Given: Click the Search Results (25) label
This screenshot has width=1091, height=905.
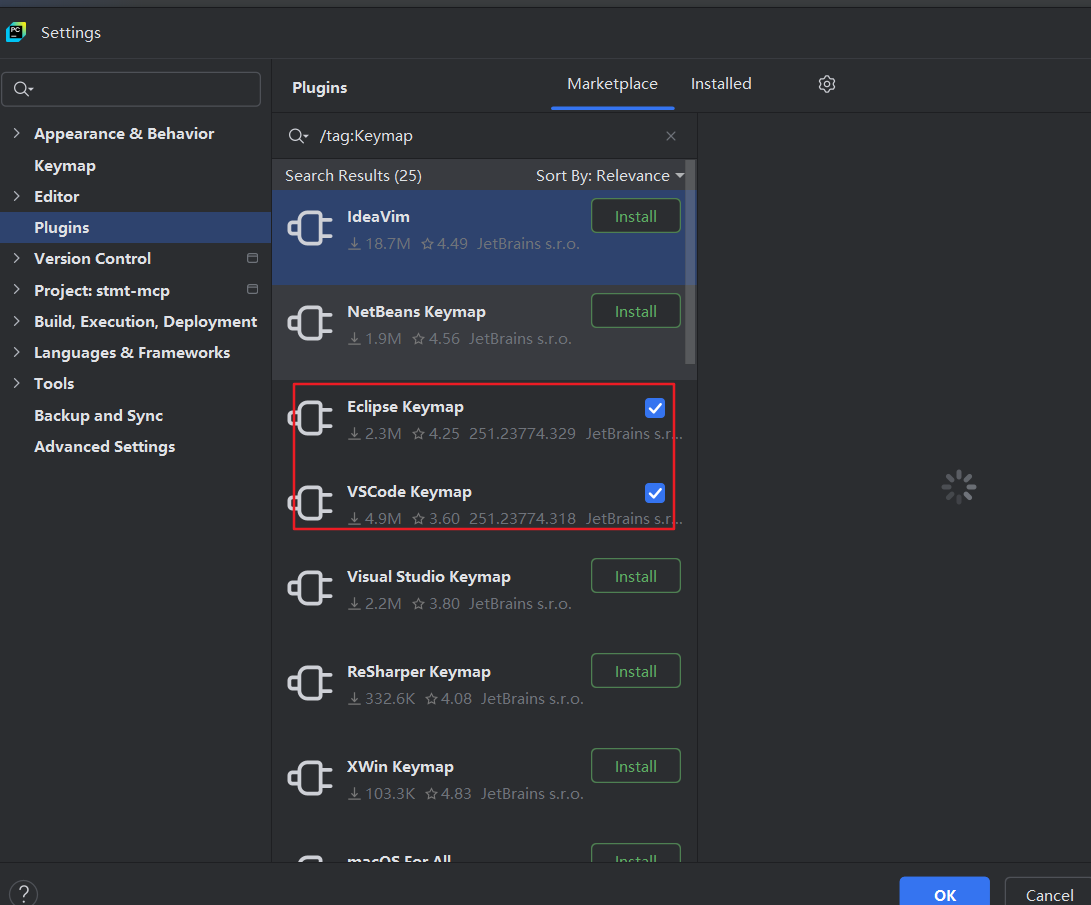Looking at the screenshot, I should point(353,175).
